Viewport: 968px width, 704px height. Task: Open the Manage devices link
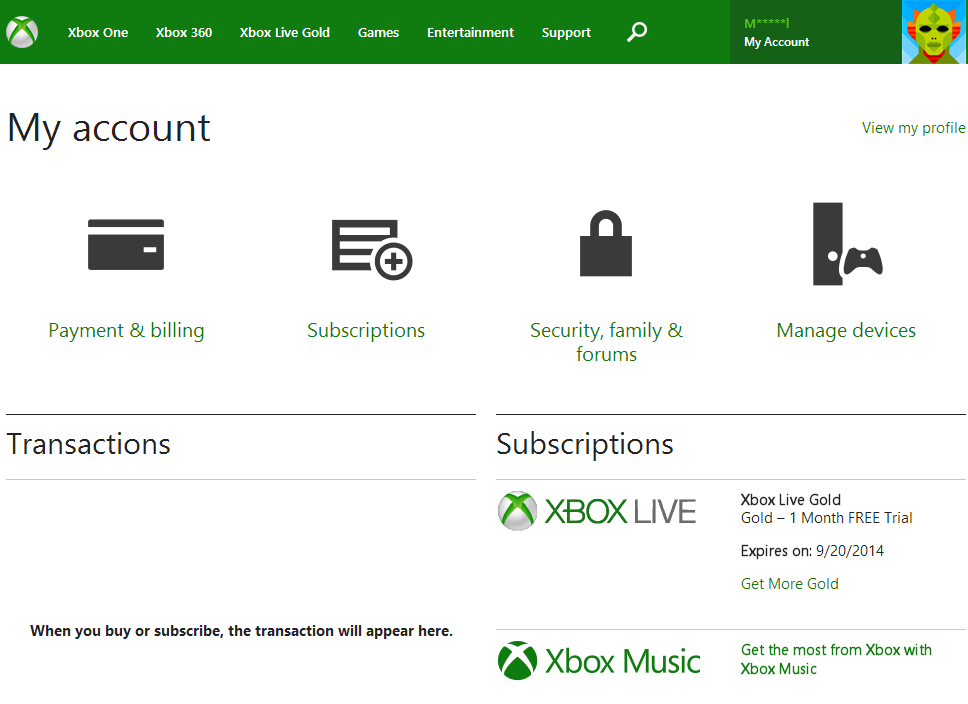click(846, 330)
